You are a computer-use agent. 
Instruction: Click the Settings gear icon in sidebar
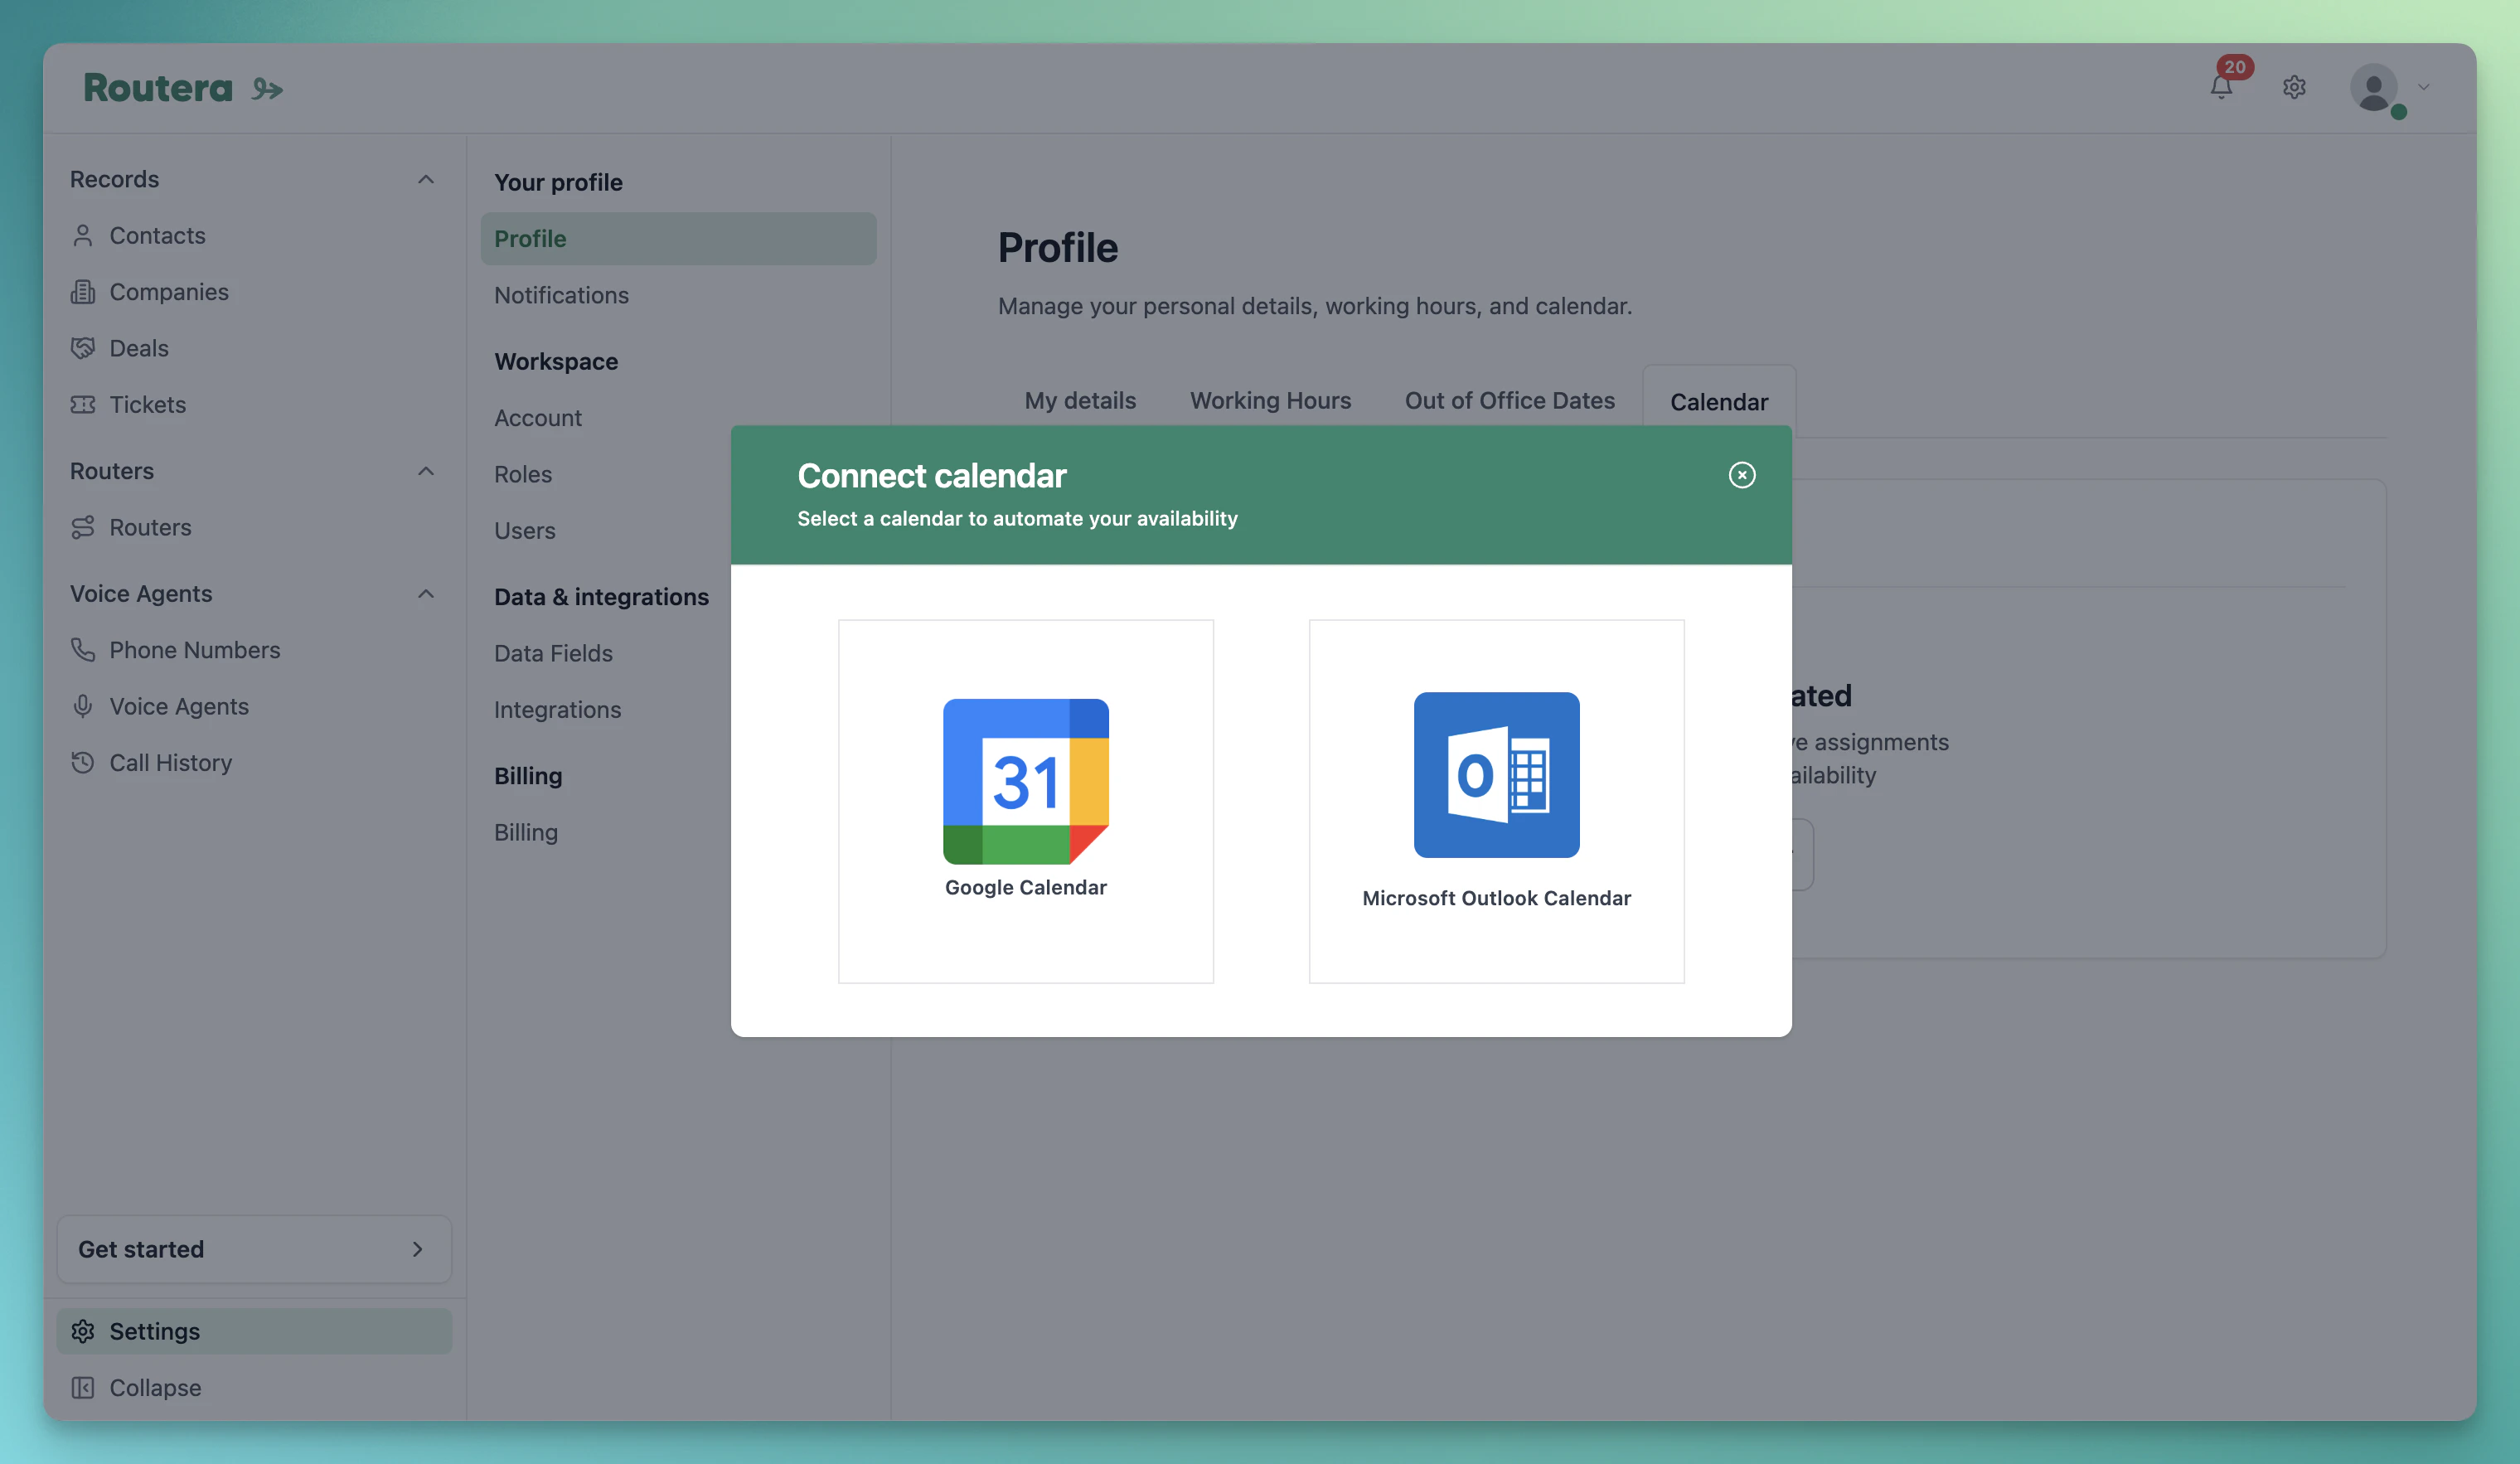point(83,1331)
